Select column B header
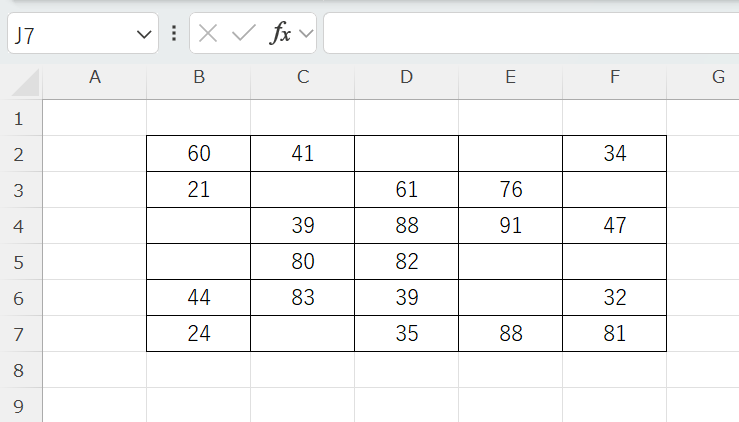Image resolution: width=739 pixels, height=422 pixels. tap(199, 78)
